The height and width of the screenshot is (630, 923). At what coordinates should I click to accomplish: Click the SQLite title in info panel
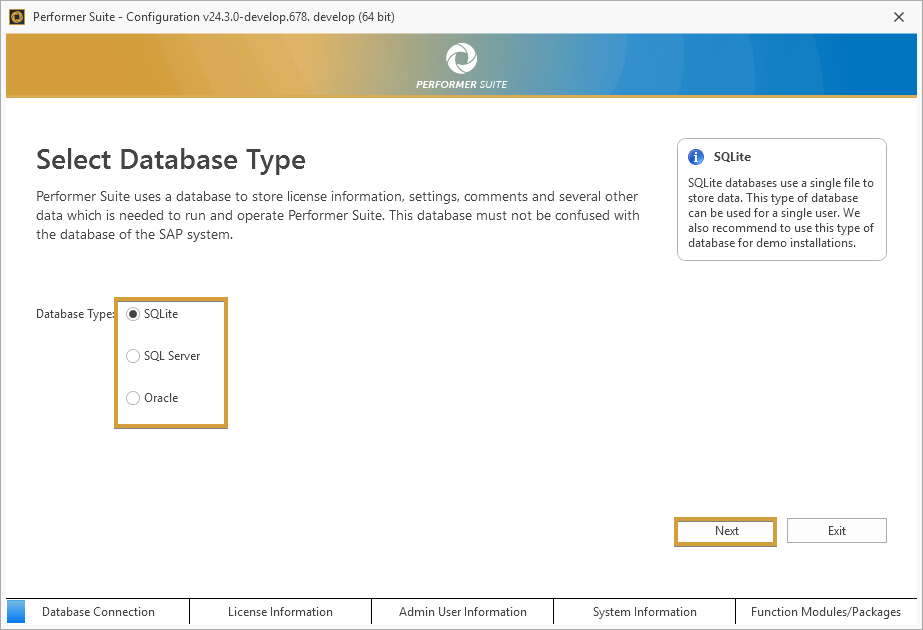tap(732, 157)
